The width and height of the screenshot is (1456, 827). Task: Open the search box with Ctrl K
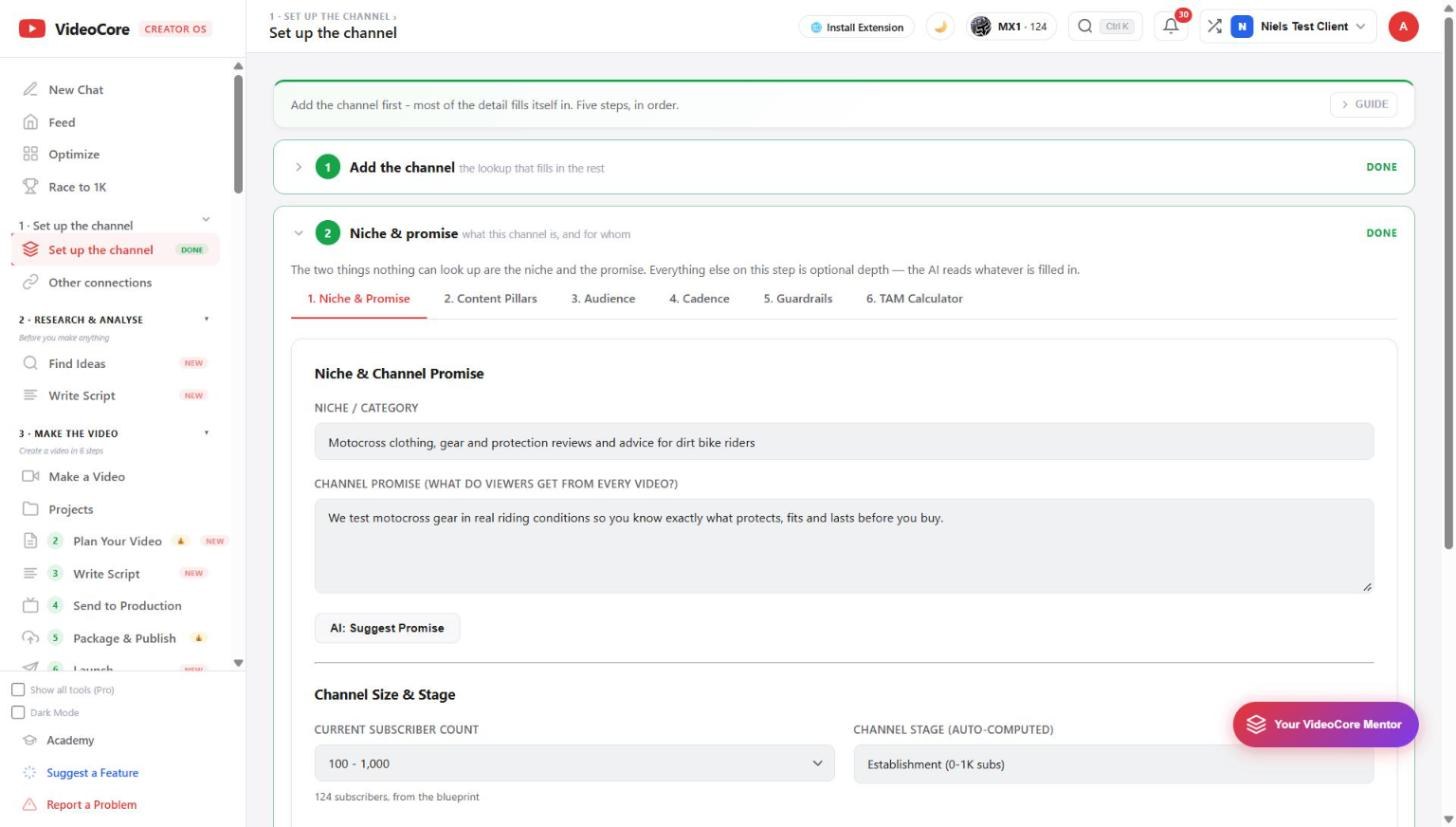(x=1105, y=27)
